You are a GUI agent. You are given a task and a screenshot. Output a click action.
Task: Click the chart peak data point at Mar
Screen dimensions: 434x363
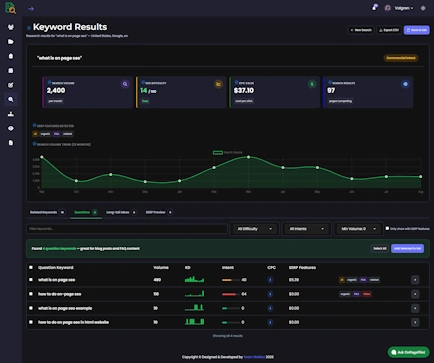pos(248,157)
